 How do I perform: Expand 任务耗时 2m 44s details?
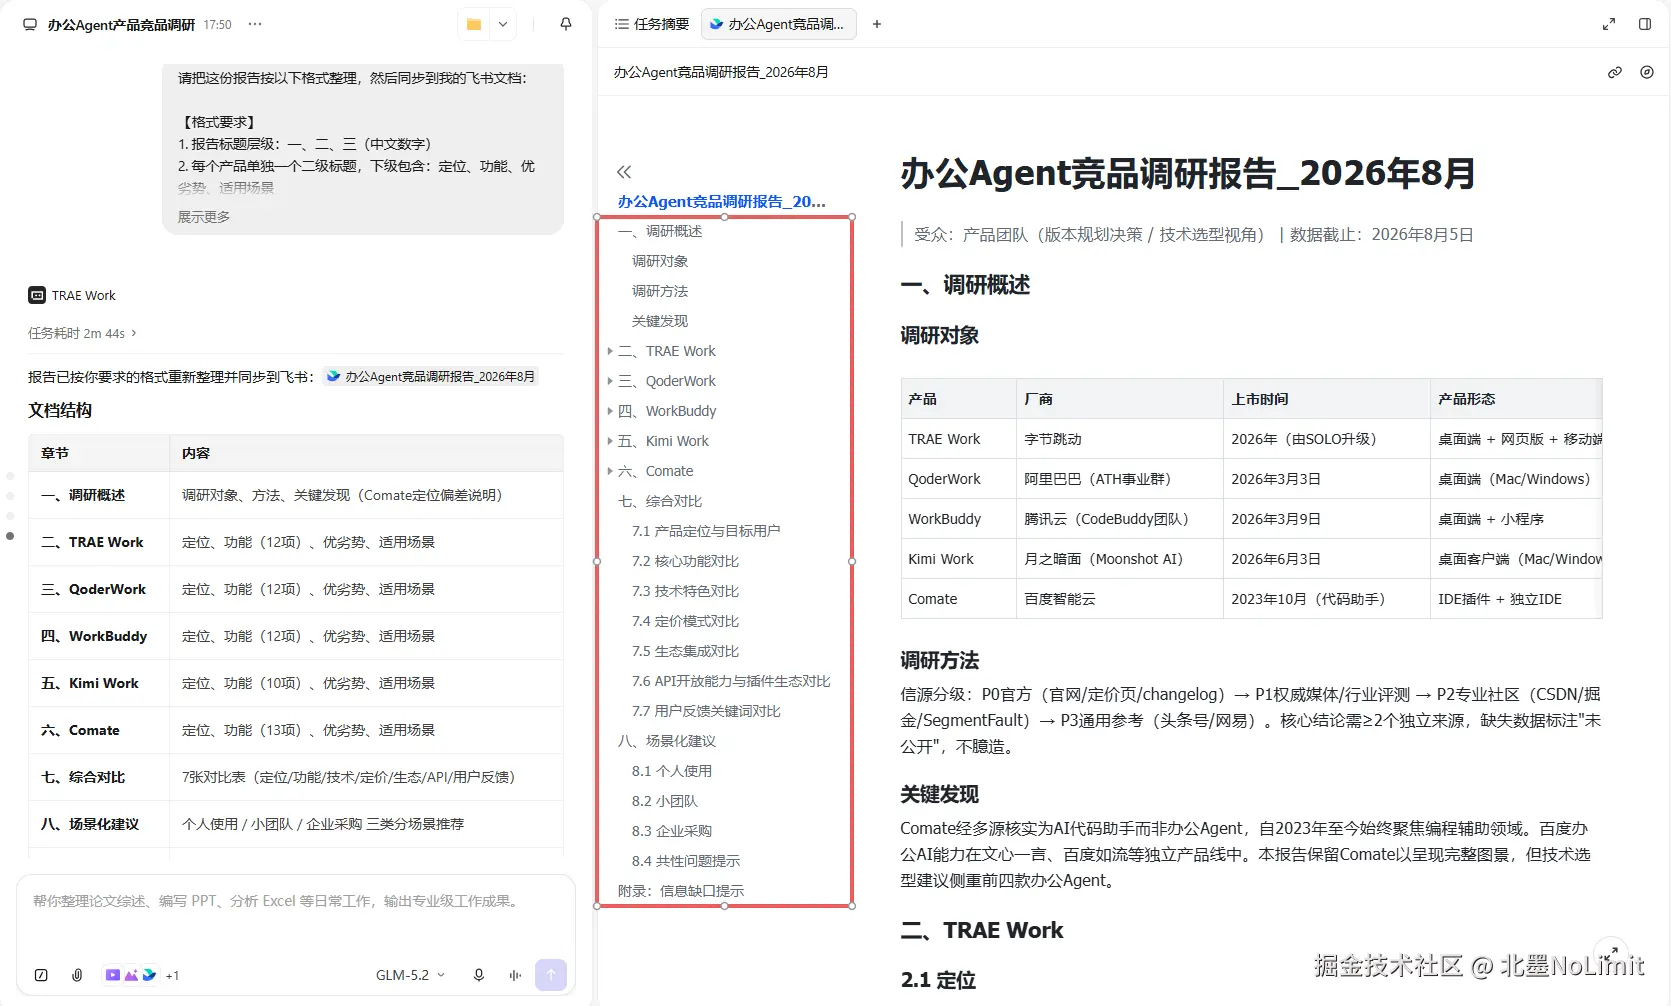tap(82, 333)
